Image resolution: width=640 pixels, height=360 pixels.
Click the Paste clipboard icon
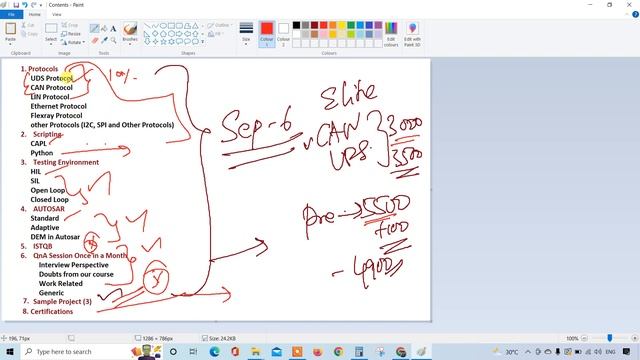(10, 29)
